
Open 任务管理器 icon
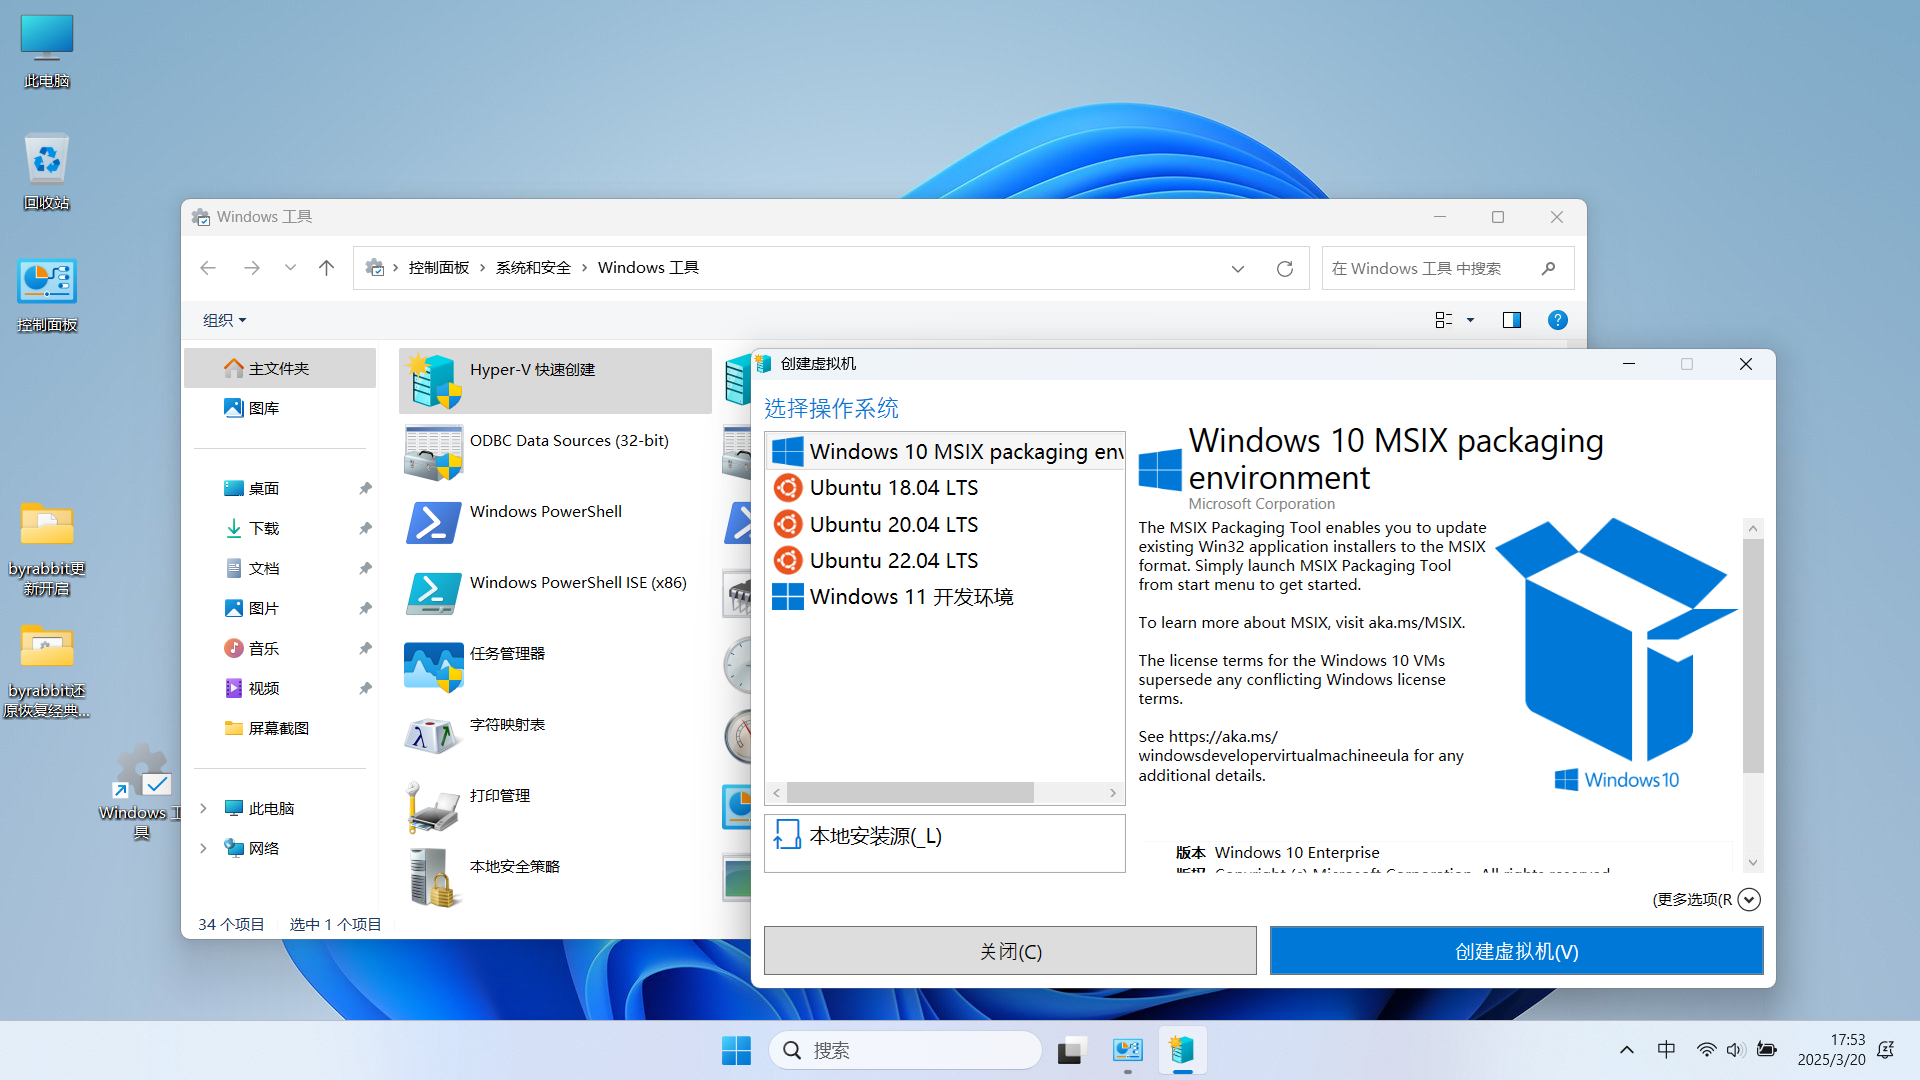[x=434, y=665]
